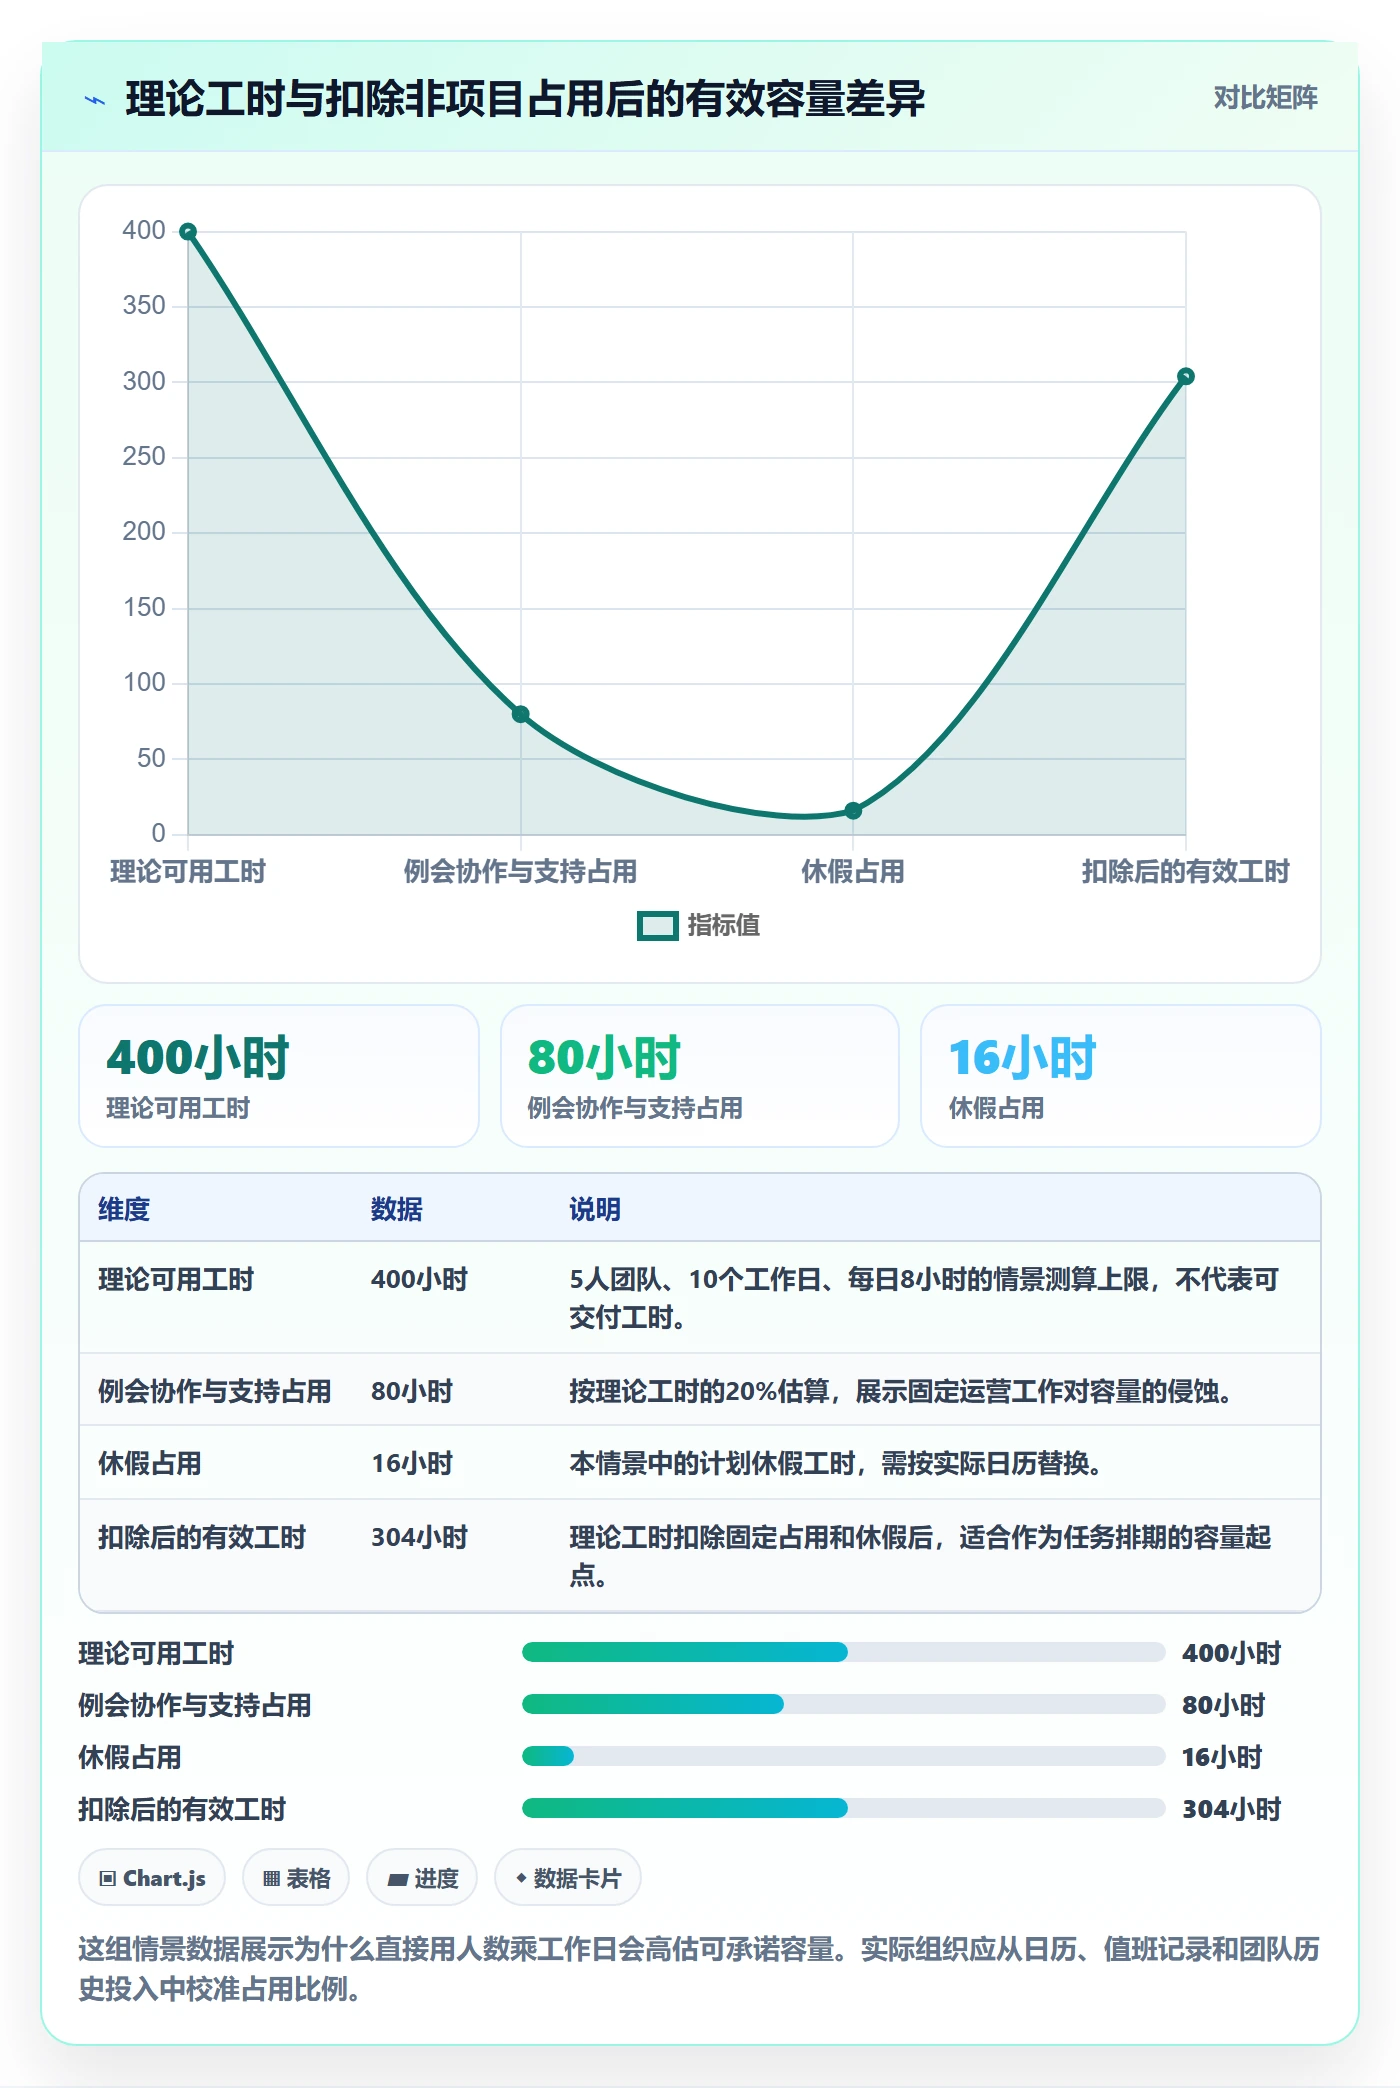This screenshot has width=1400, height=2088.
Task: Click the Chart.js tag chip
Action: (152, 1878)
